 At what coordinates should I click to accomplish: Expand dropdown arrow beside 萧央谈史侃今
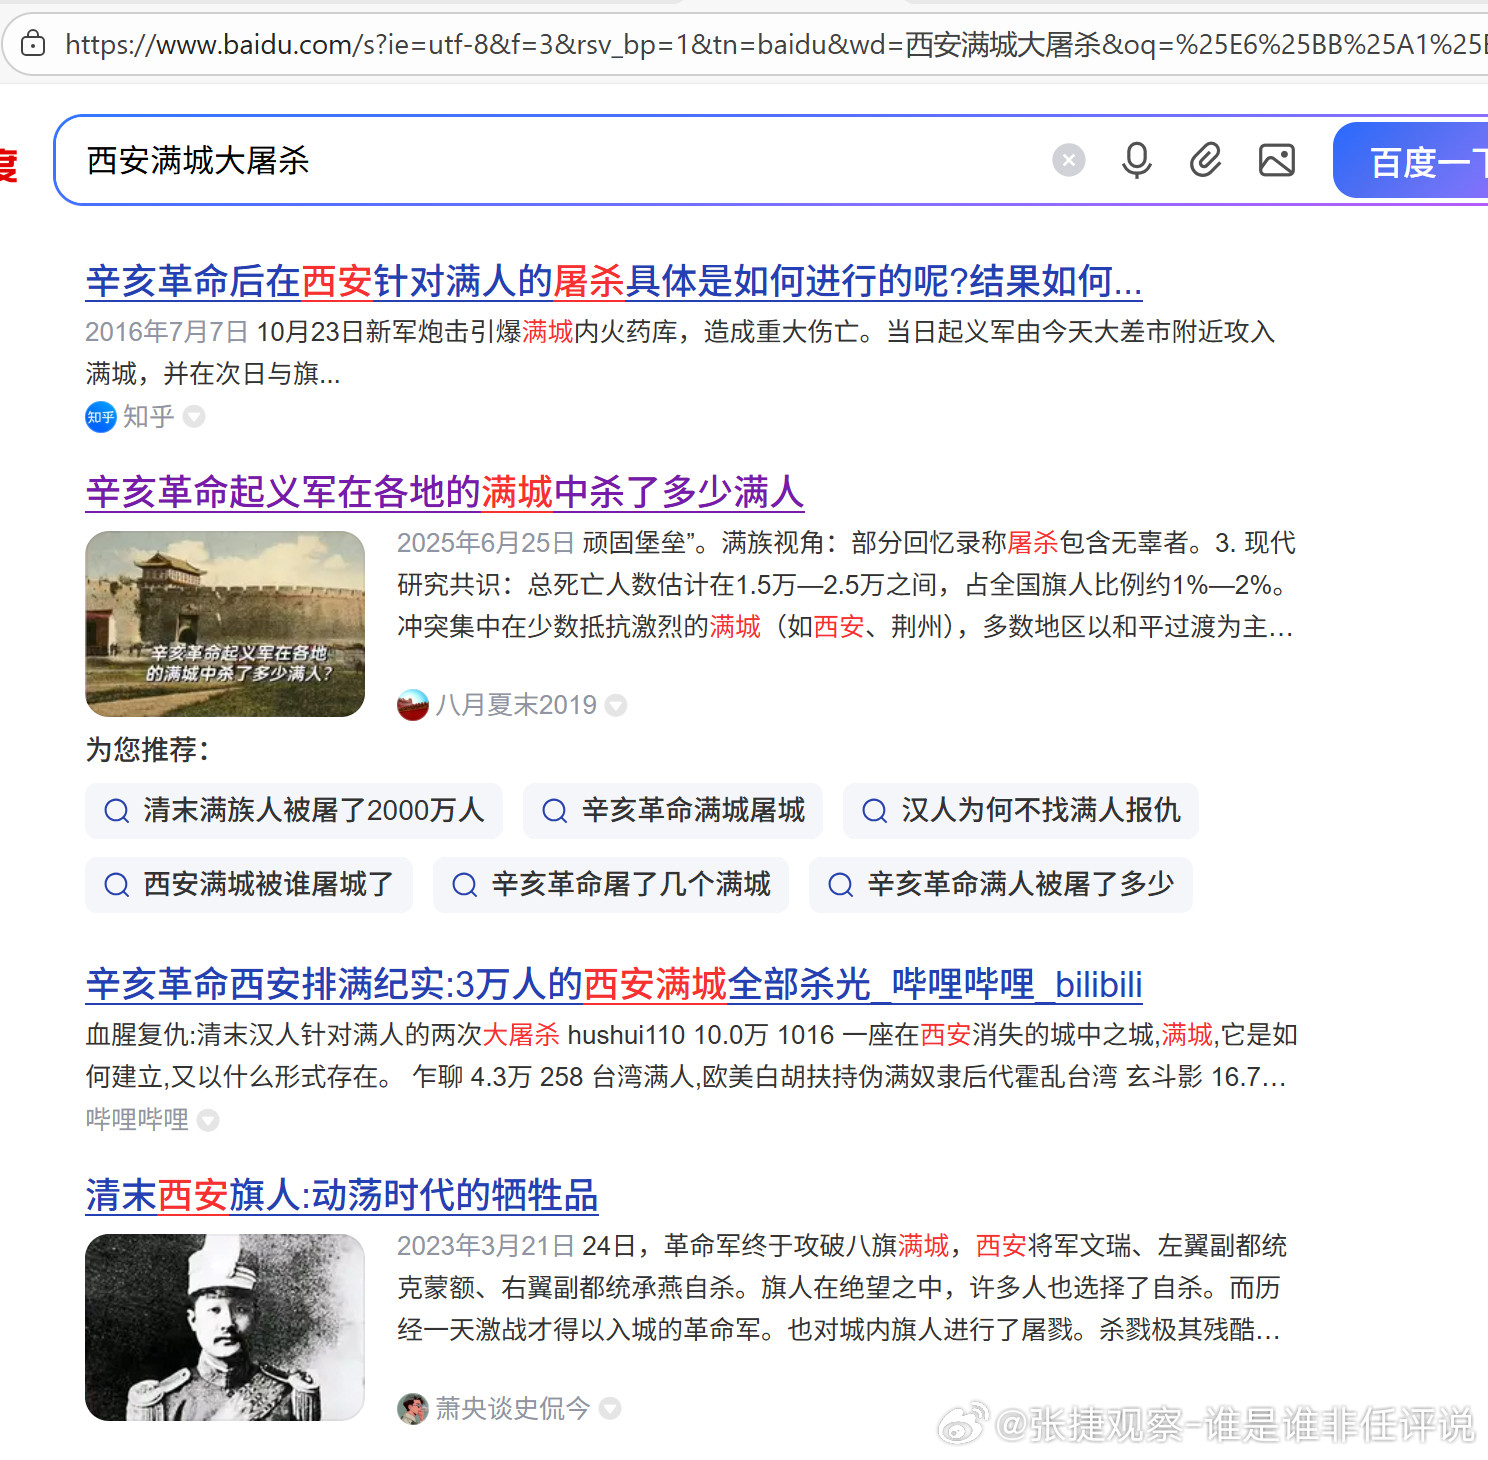[x=610, y=1409]
